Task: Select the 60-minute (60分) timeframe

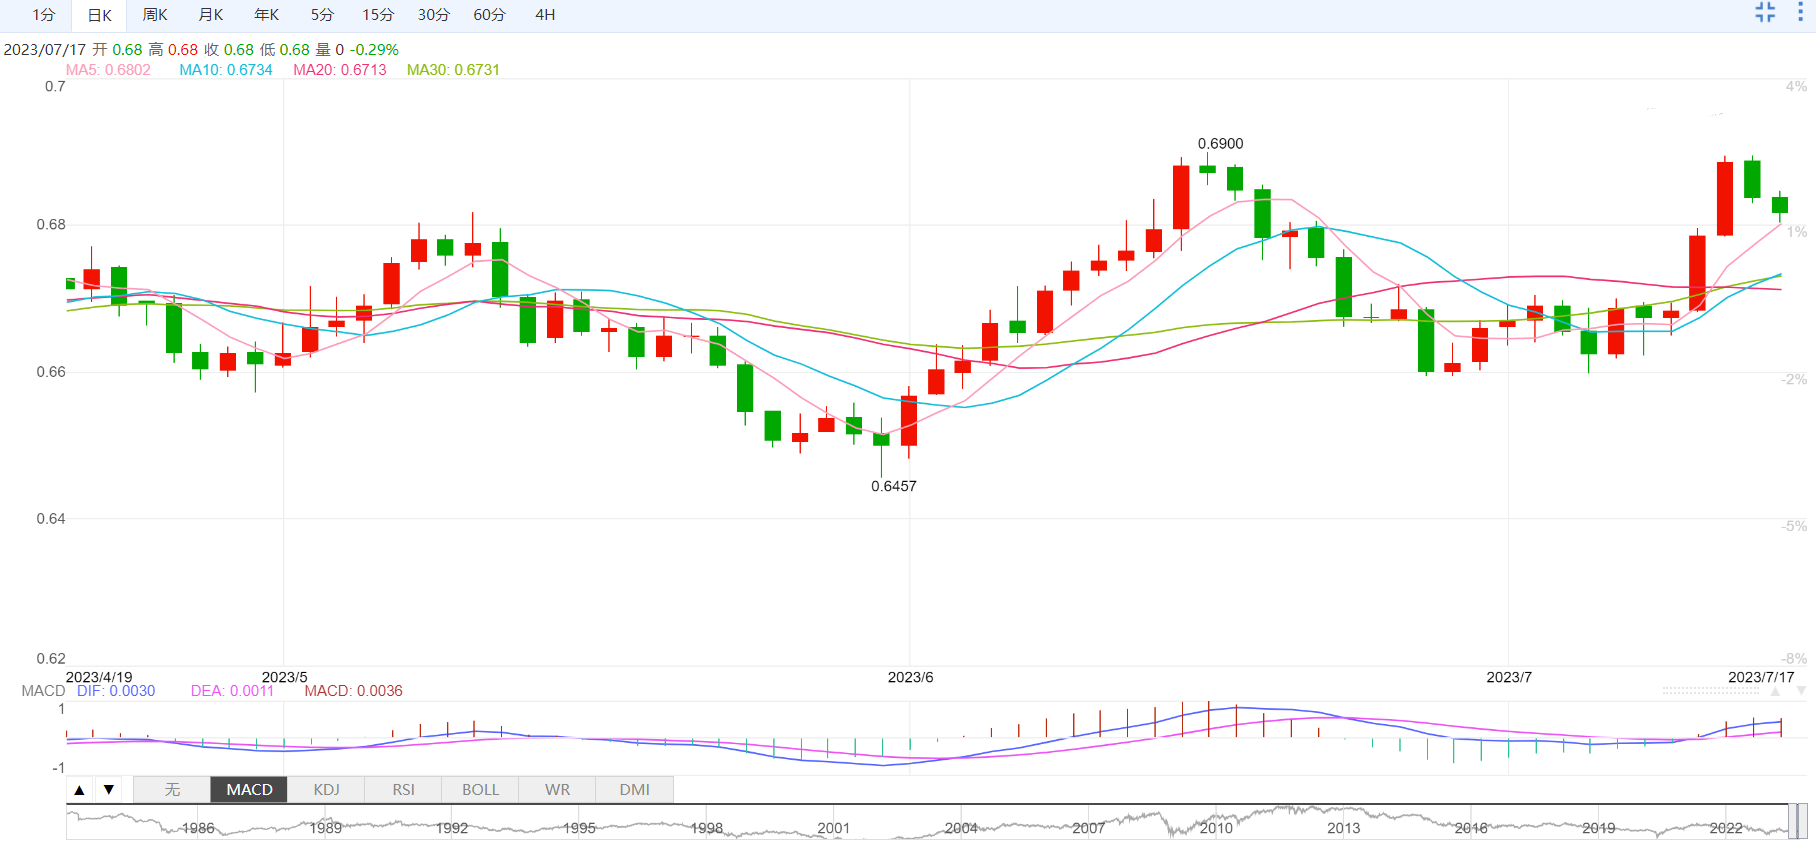Action: 489,15
